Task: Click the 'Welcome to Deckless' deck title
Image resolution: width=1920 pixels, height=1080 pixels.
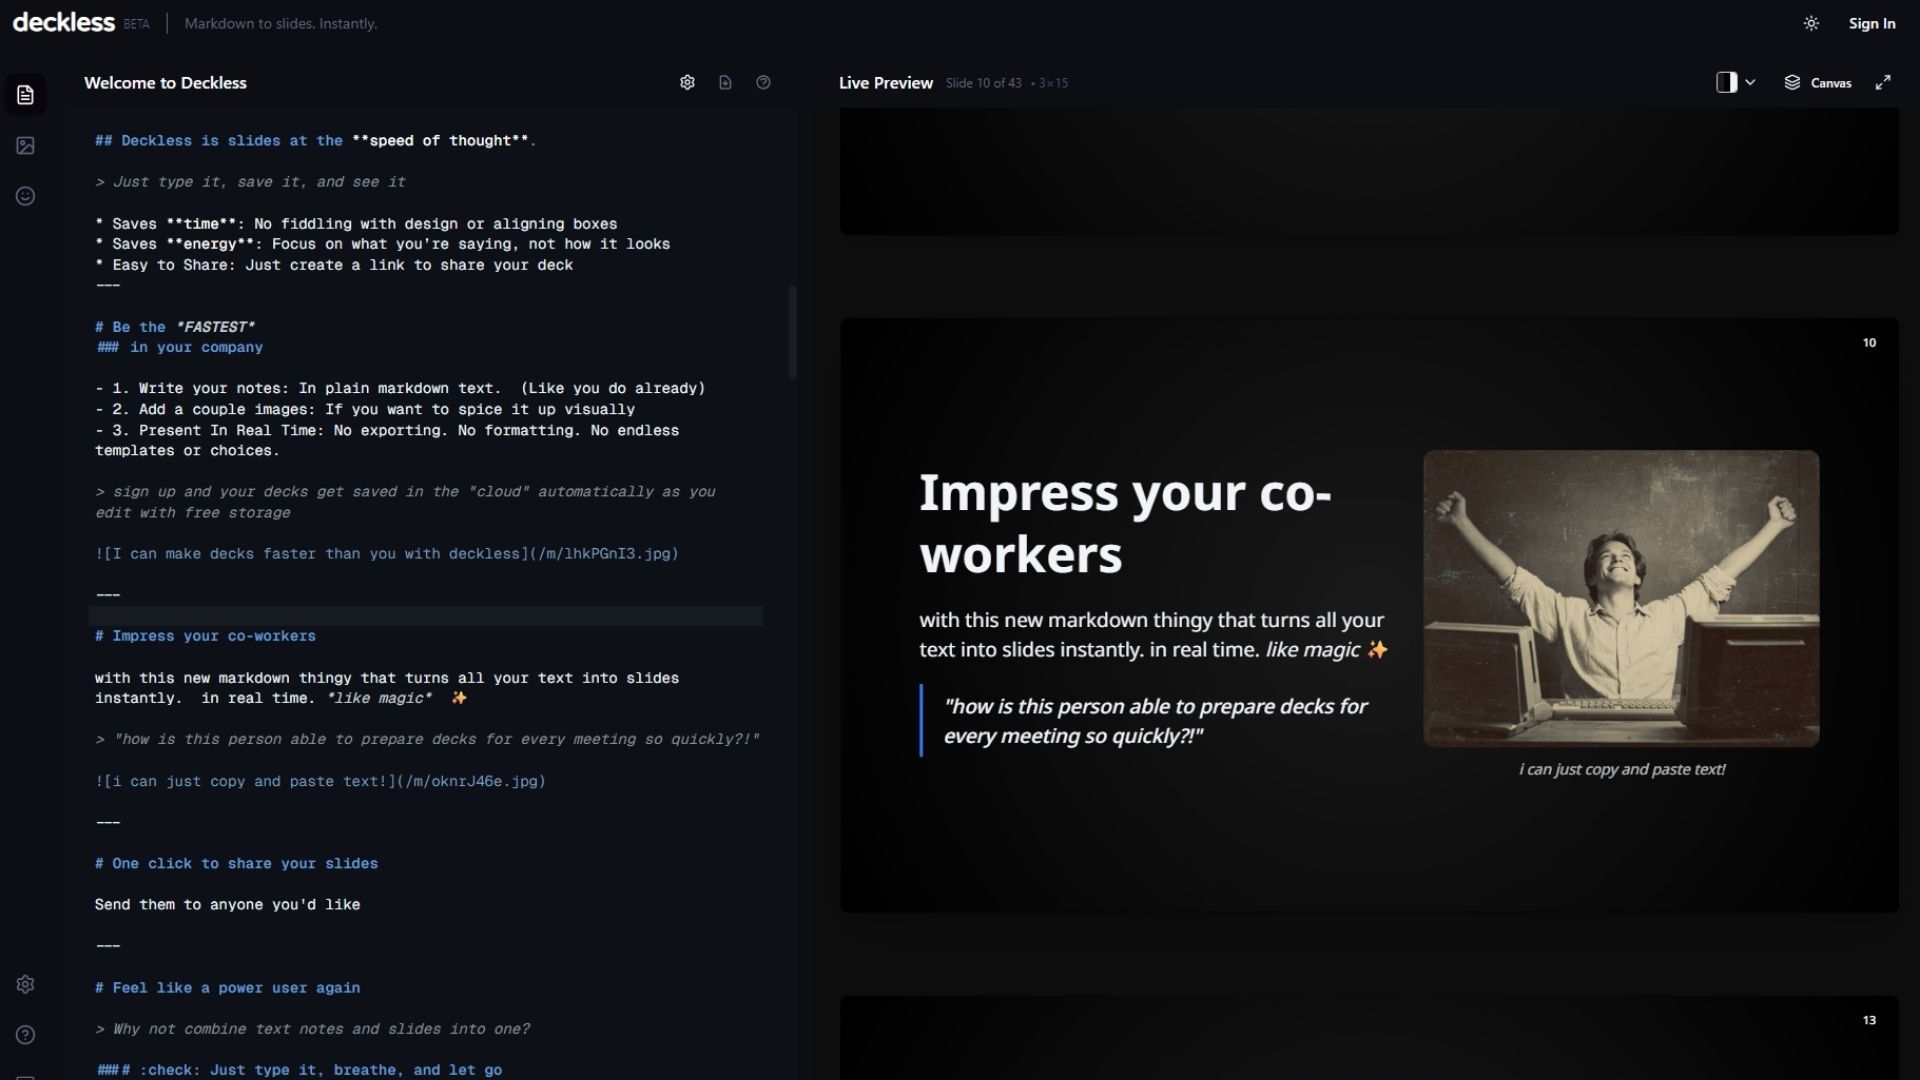Action: click(165, 83)
